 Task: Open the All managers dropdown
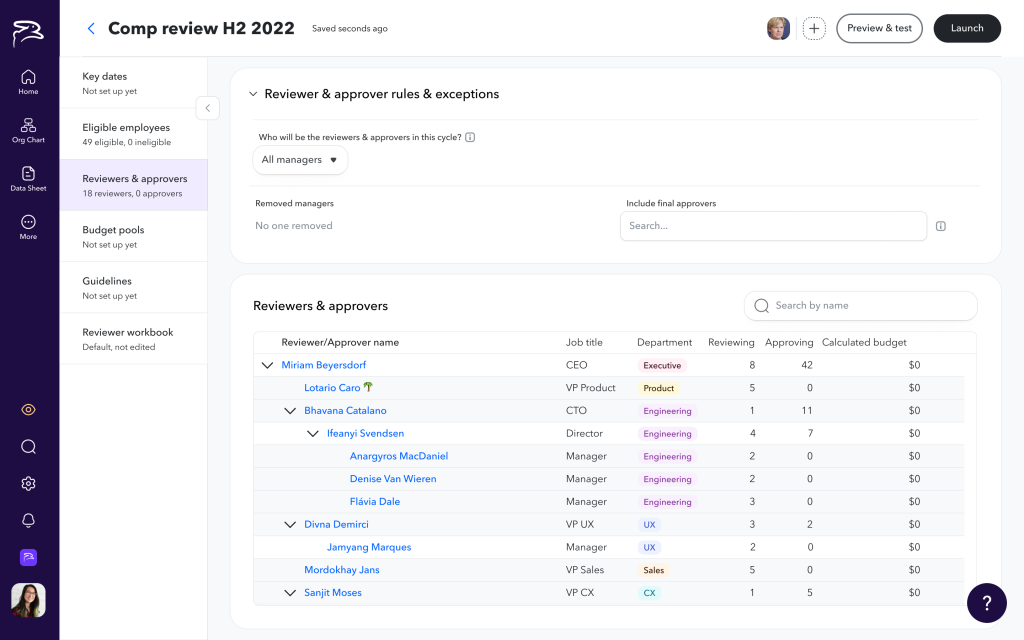pyautogui.click(x=300, y=160)
